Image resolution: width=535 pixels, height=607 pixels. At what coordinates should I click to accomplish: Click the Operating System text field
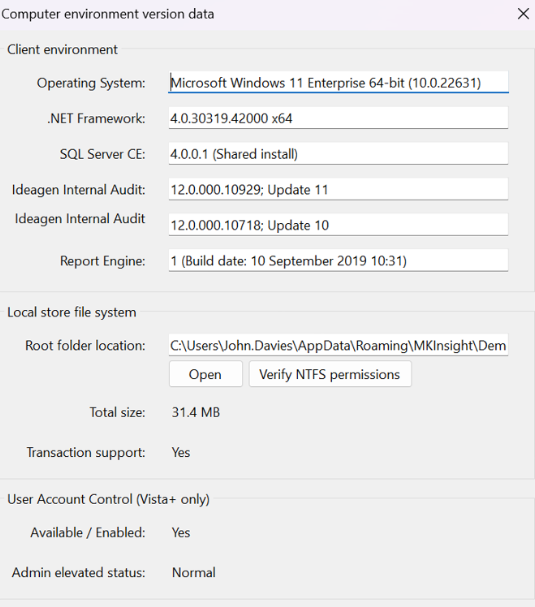338,82
